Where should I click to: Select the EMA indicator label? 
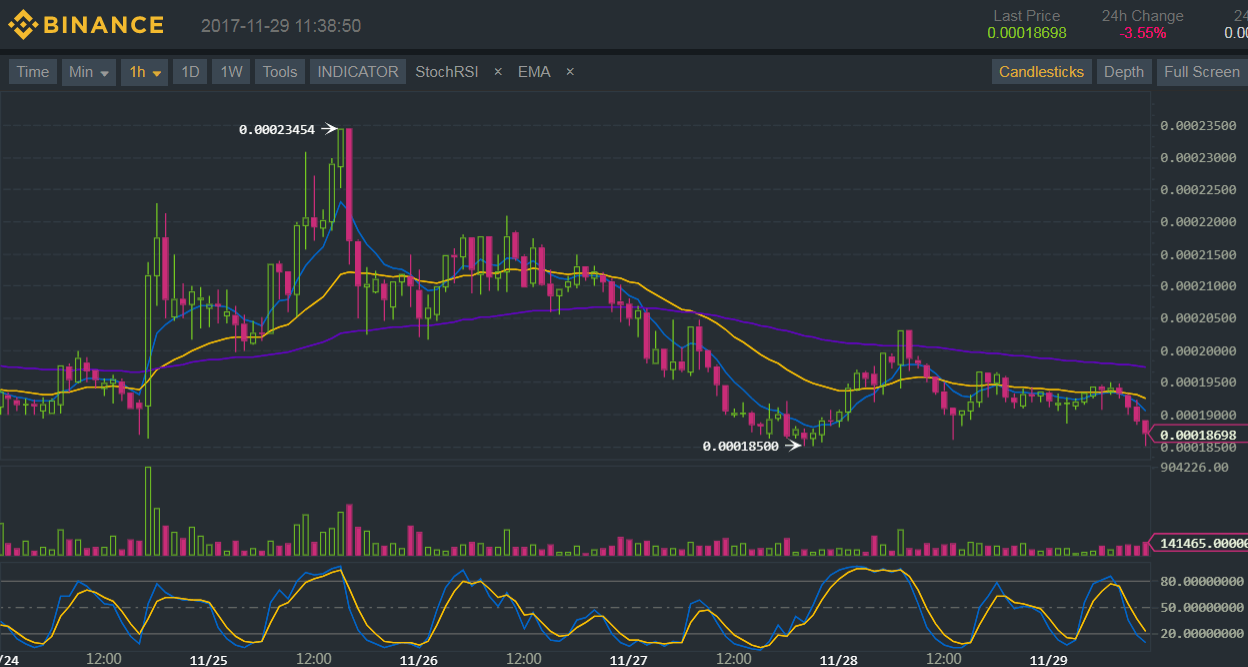tap(534, 72)
